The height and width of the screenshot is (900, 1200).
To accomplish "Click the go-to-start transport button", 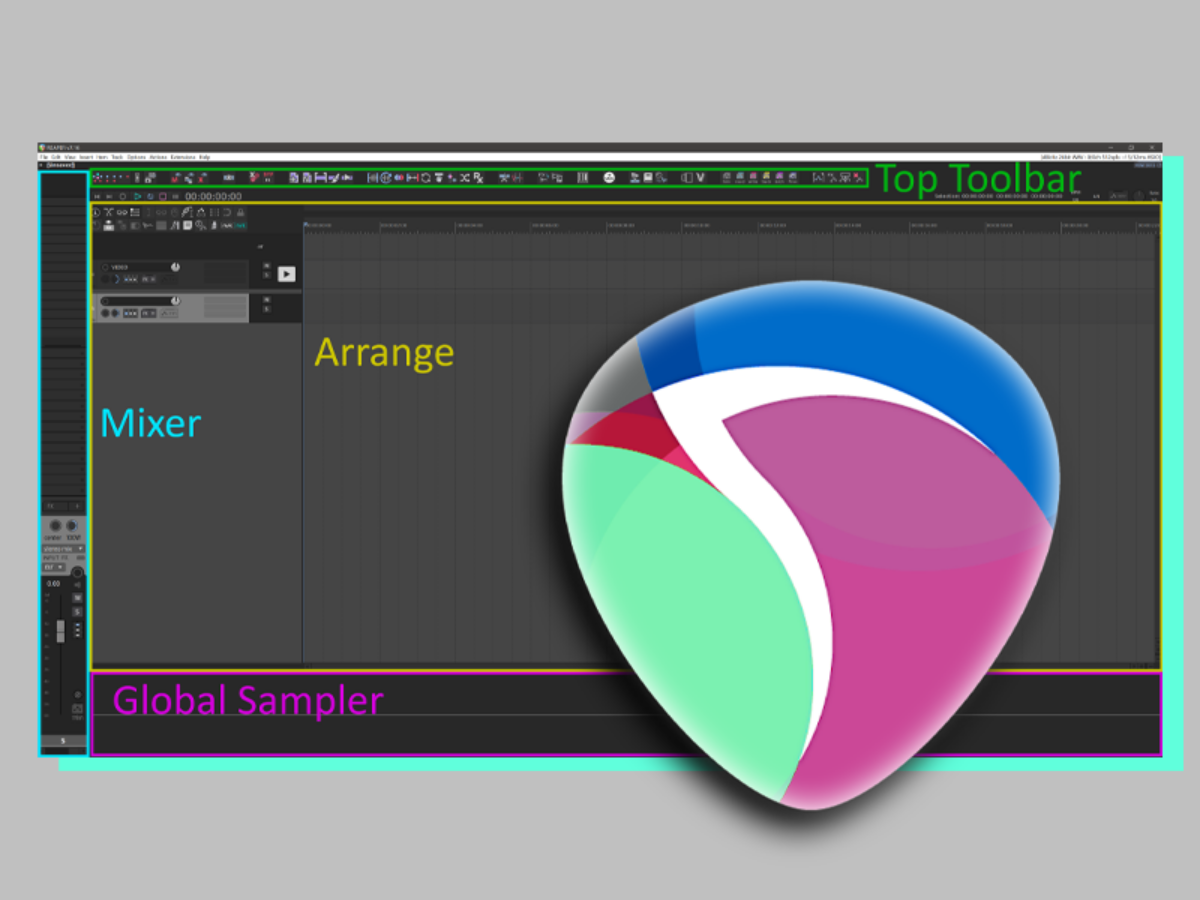I will (97, 197).
